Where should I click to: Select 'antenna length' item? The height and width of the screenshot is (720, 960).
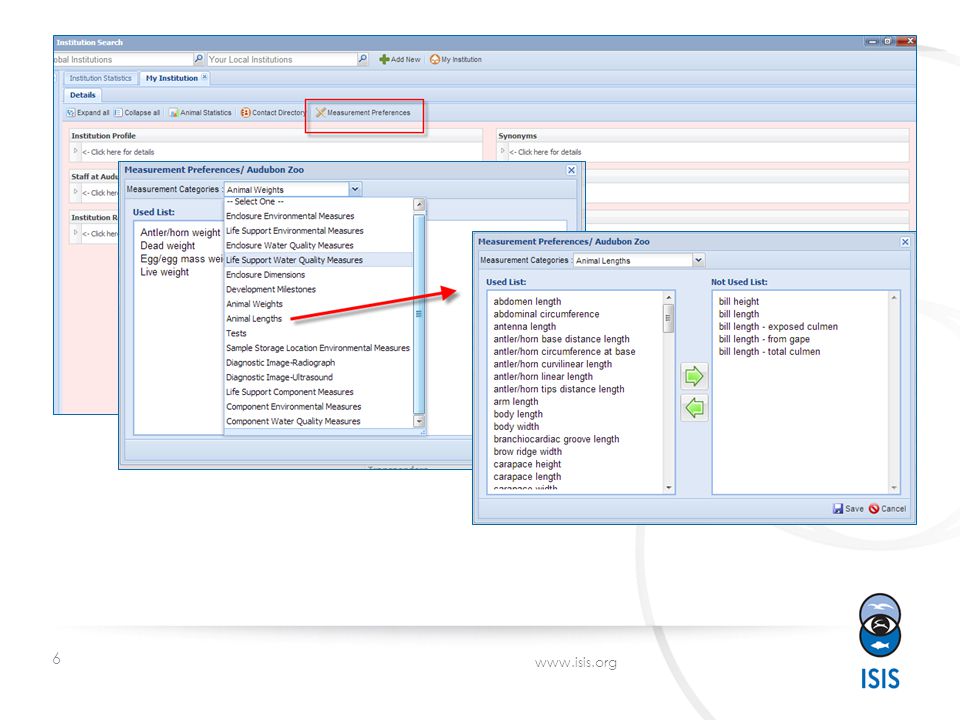[525, 326]
